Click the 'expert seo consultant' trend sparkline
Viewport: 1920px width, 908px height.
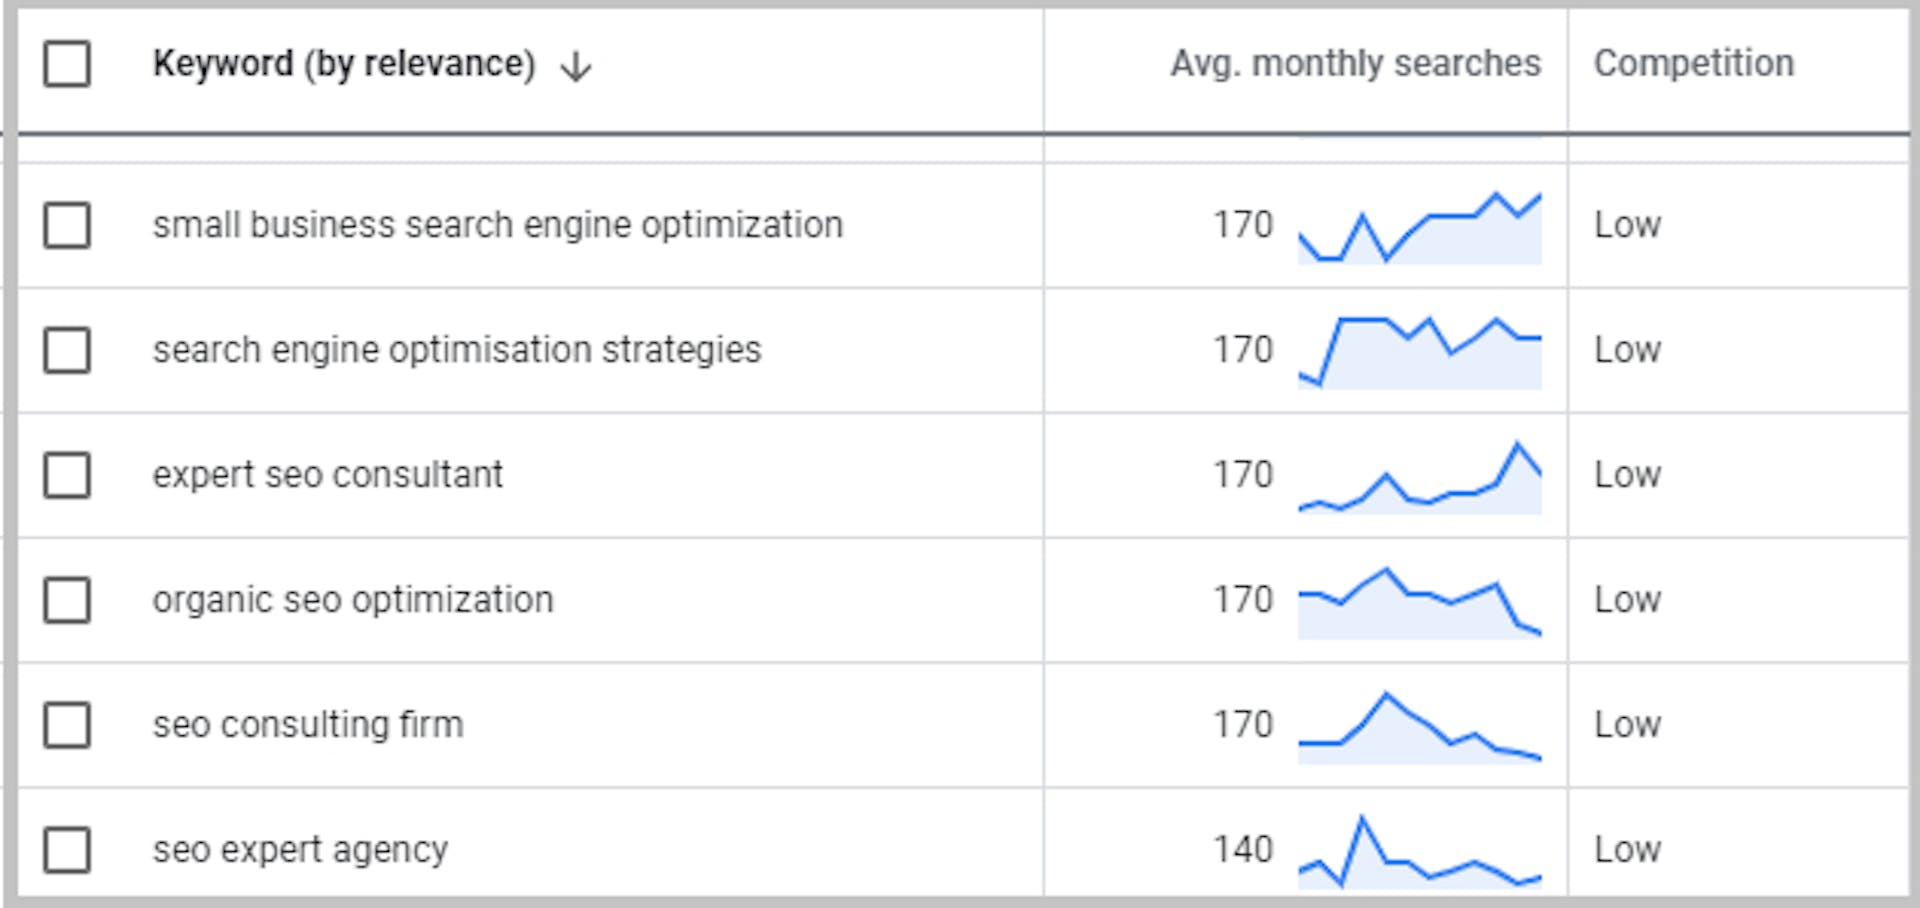tap(1419, 480)
